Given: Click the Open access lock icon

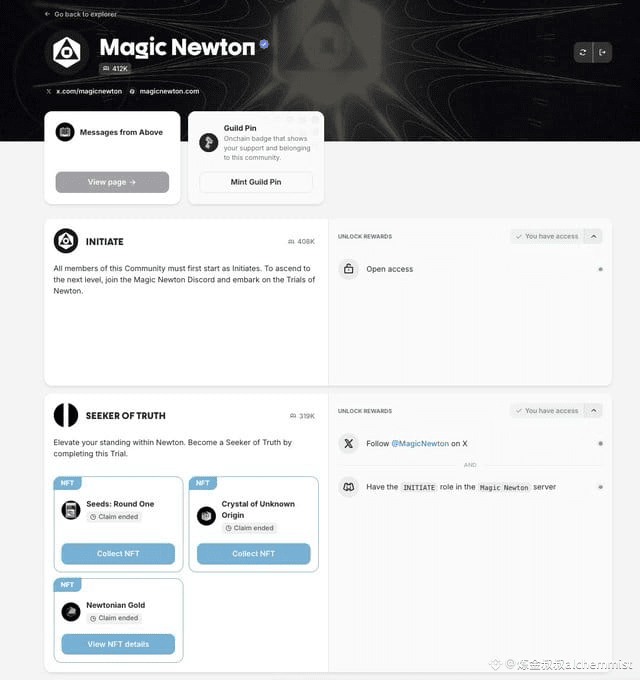Looking at the screenshot, I should tap(349, 269).
